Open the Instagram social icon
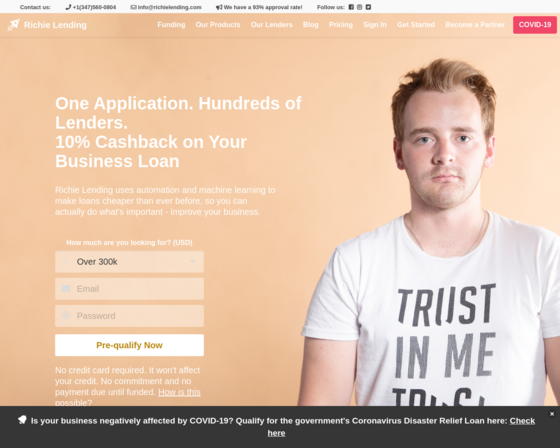The width and height of the screenshot is (560, 448). click(x=360, y=7)
